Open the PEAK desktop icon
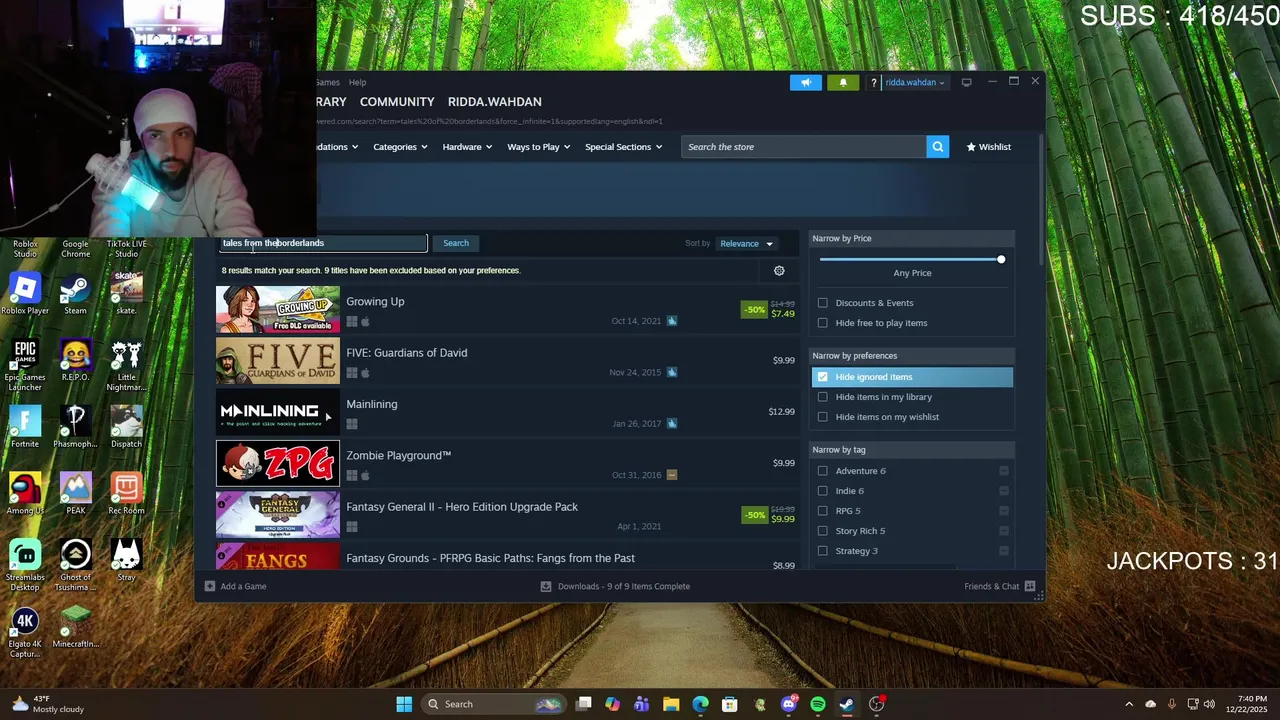The width and height of the screenshot is (1280, 720). point(75,494)
